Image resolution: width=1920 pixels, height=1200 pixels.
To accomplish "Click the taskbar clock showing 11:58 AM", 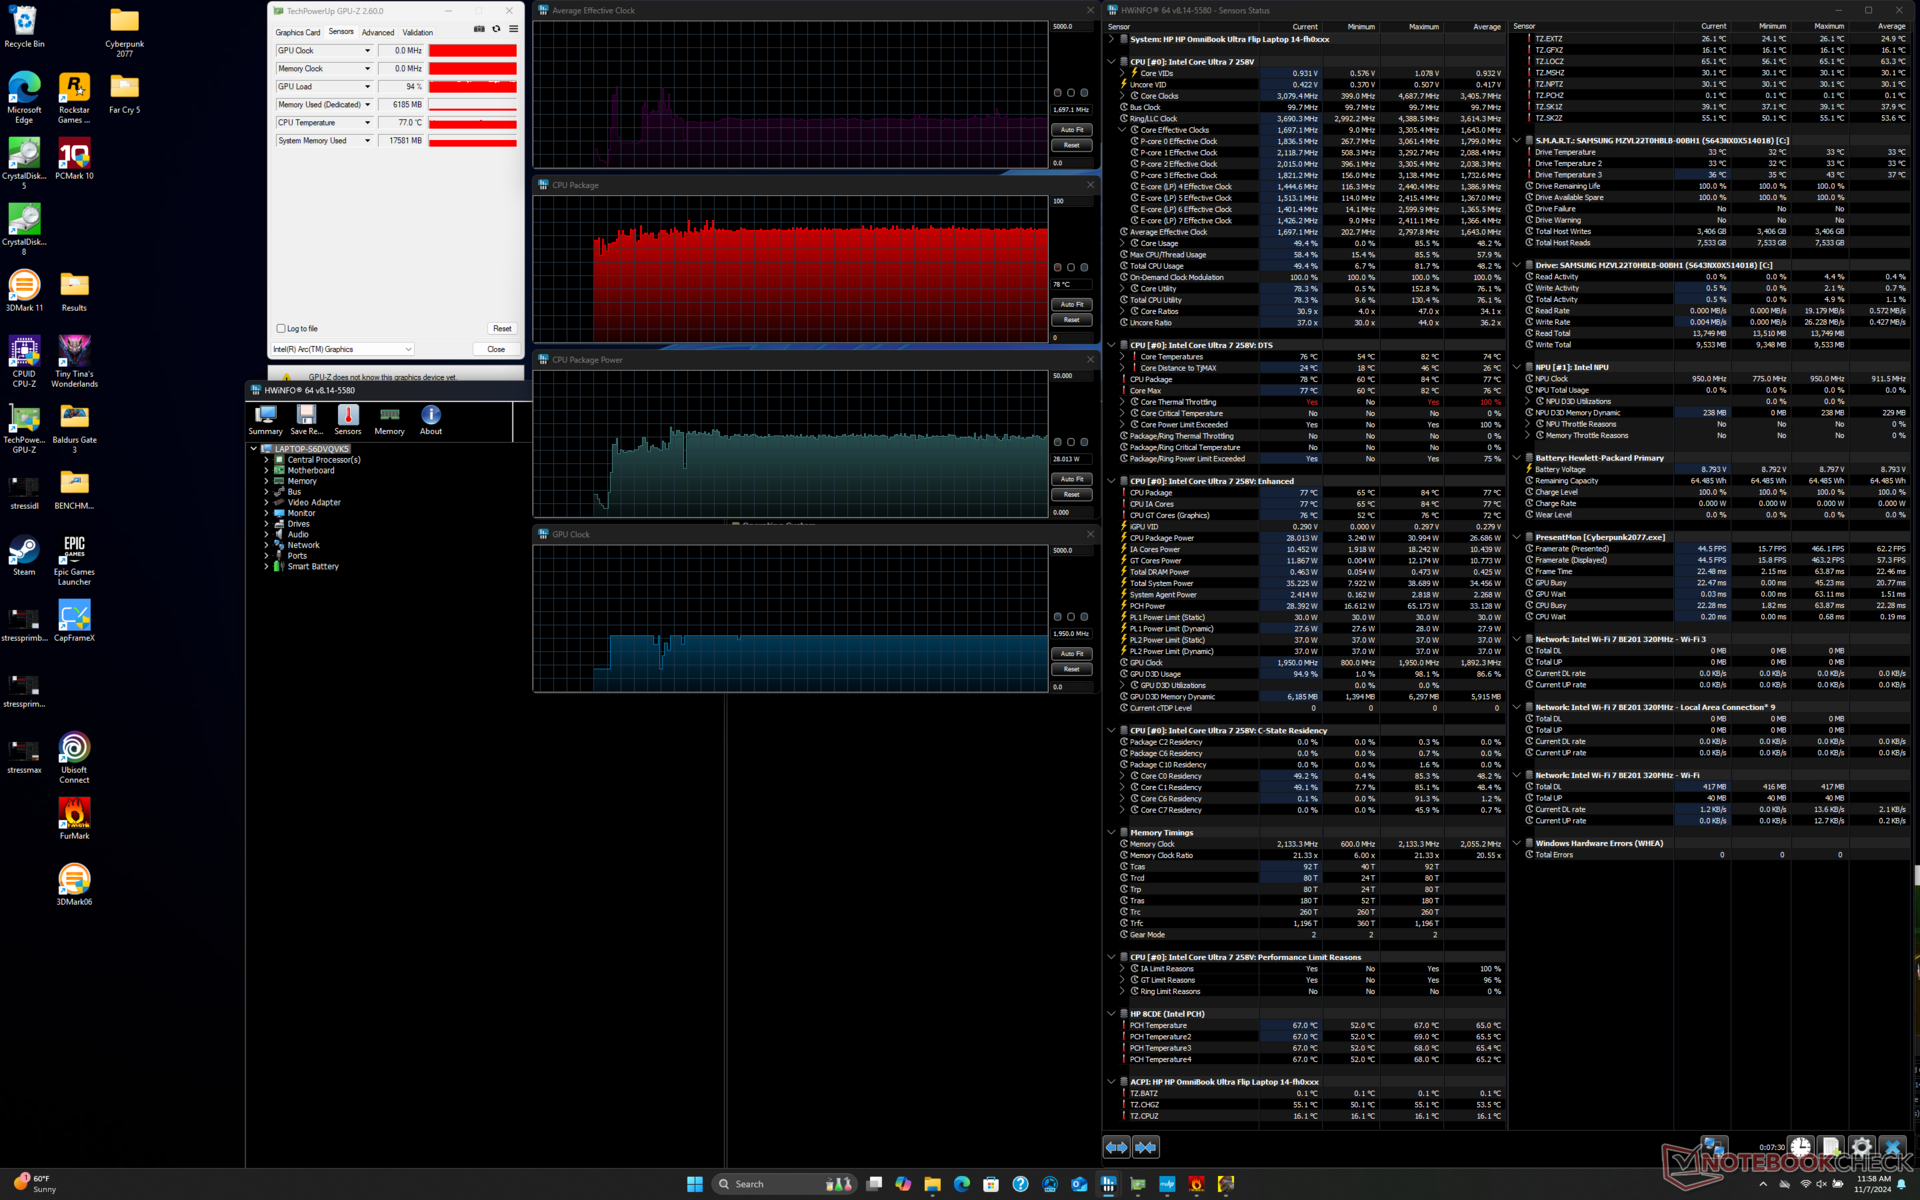I will (1873, 1184).
